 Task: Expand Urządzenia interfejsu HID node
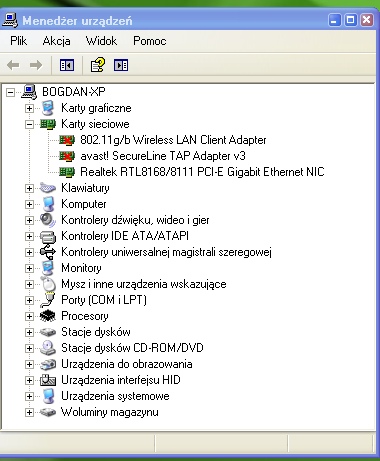[29, 380]
